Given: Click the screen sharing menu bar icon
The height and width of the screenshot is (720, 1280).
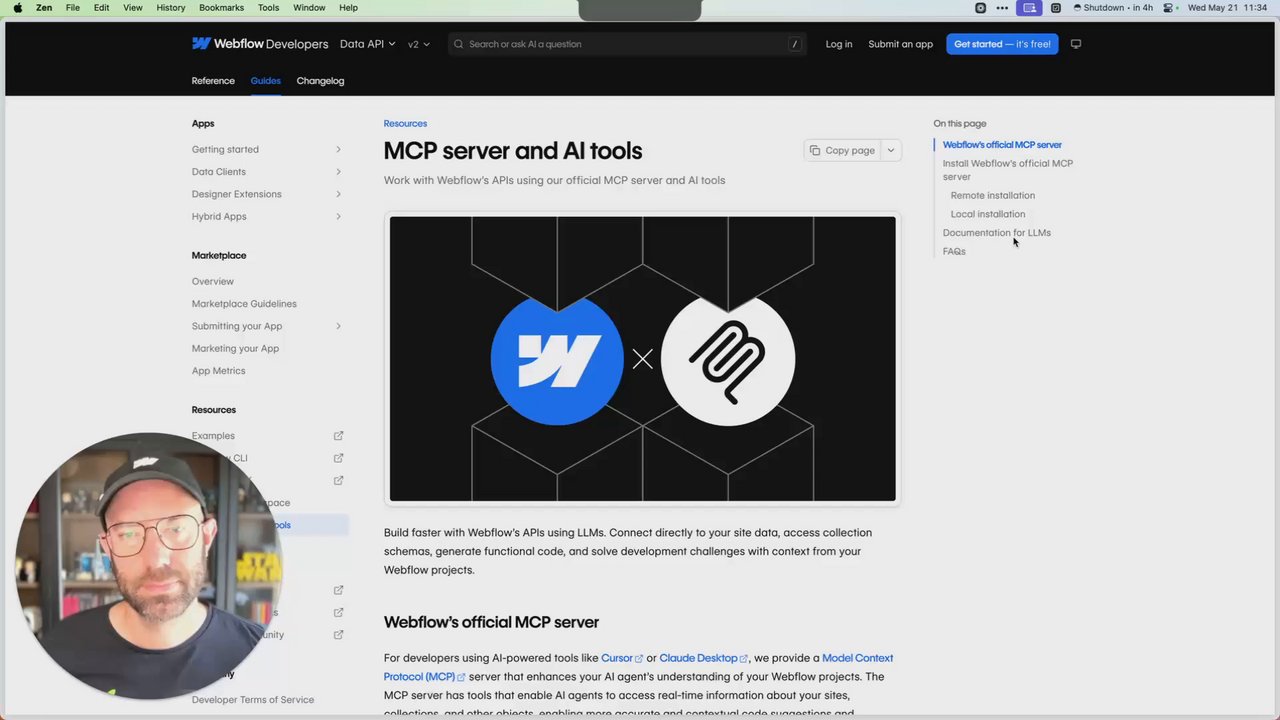Looking at the screenshot, I should (1029, 7).
